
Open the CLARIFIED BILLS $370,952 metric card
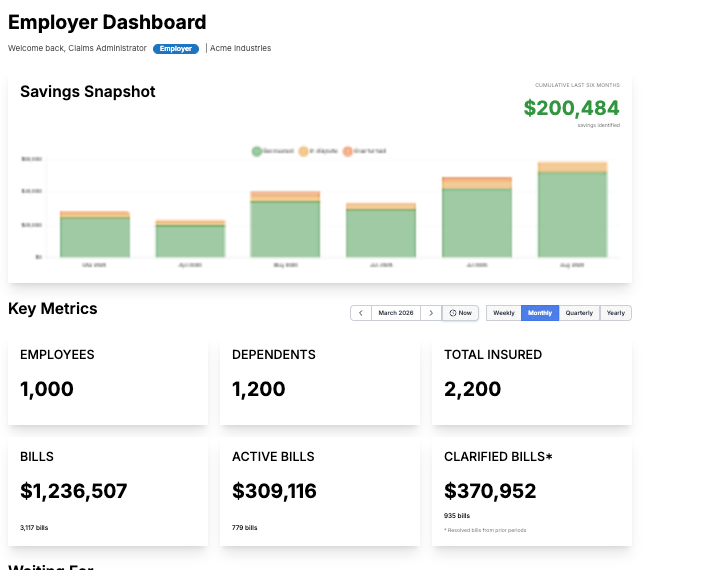[532, 492]
